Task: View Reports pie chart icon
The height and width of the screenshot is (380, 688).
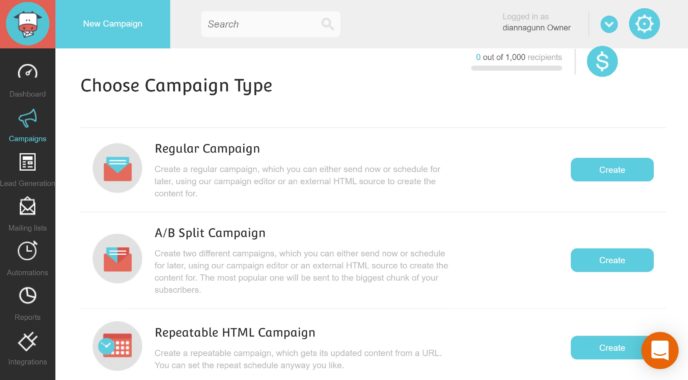Action: [x=27, y=296]
